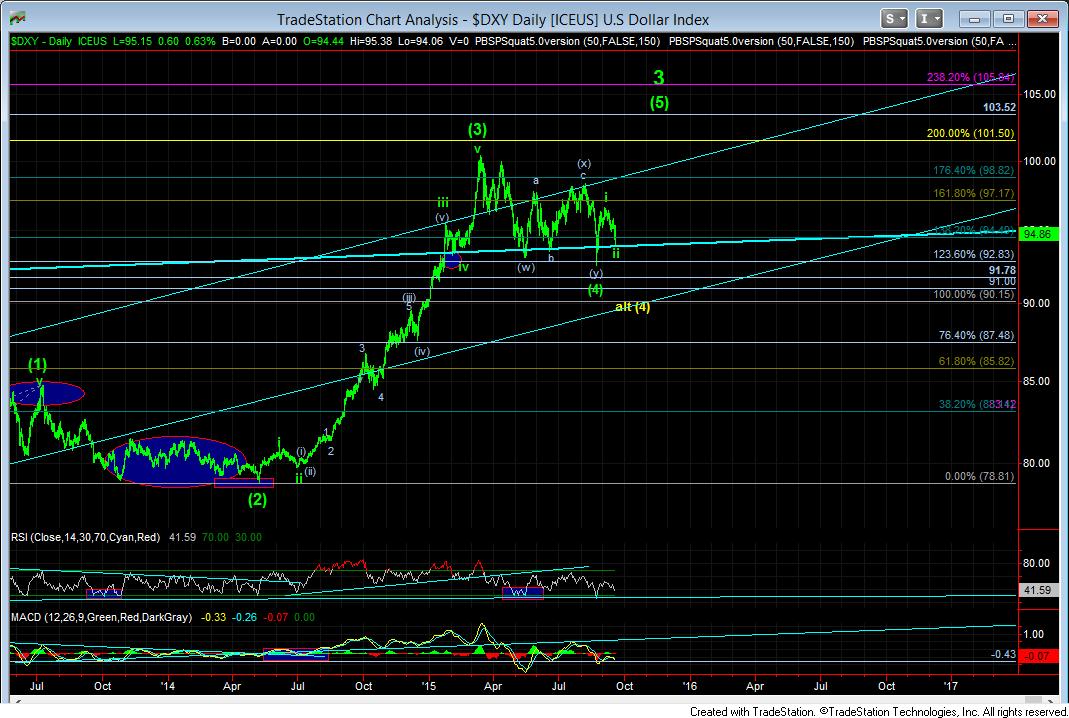Click the TradeStation app icon in title bar

click(17, 18)
